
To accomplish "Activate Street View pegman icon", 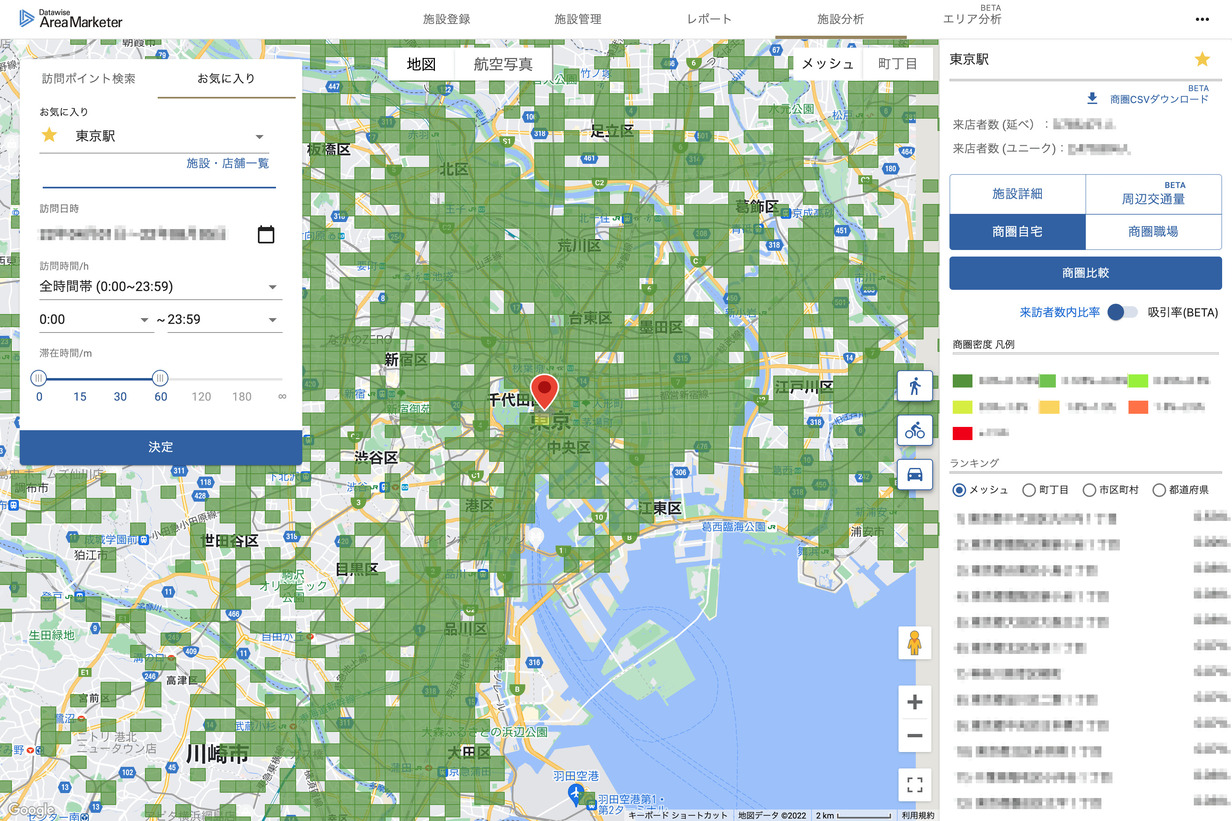I will [914, 643].
